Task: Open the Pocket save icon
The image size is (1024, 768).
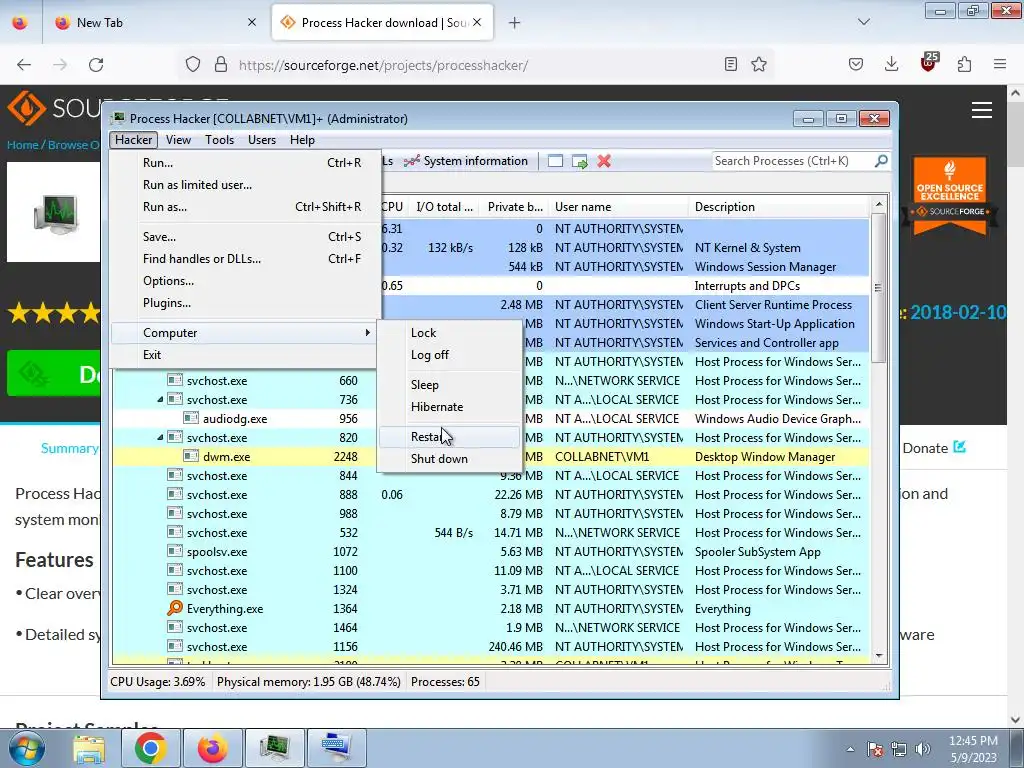Action: click(x=856, y=65)
